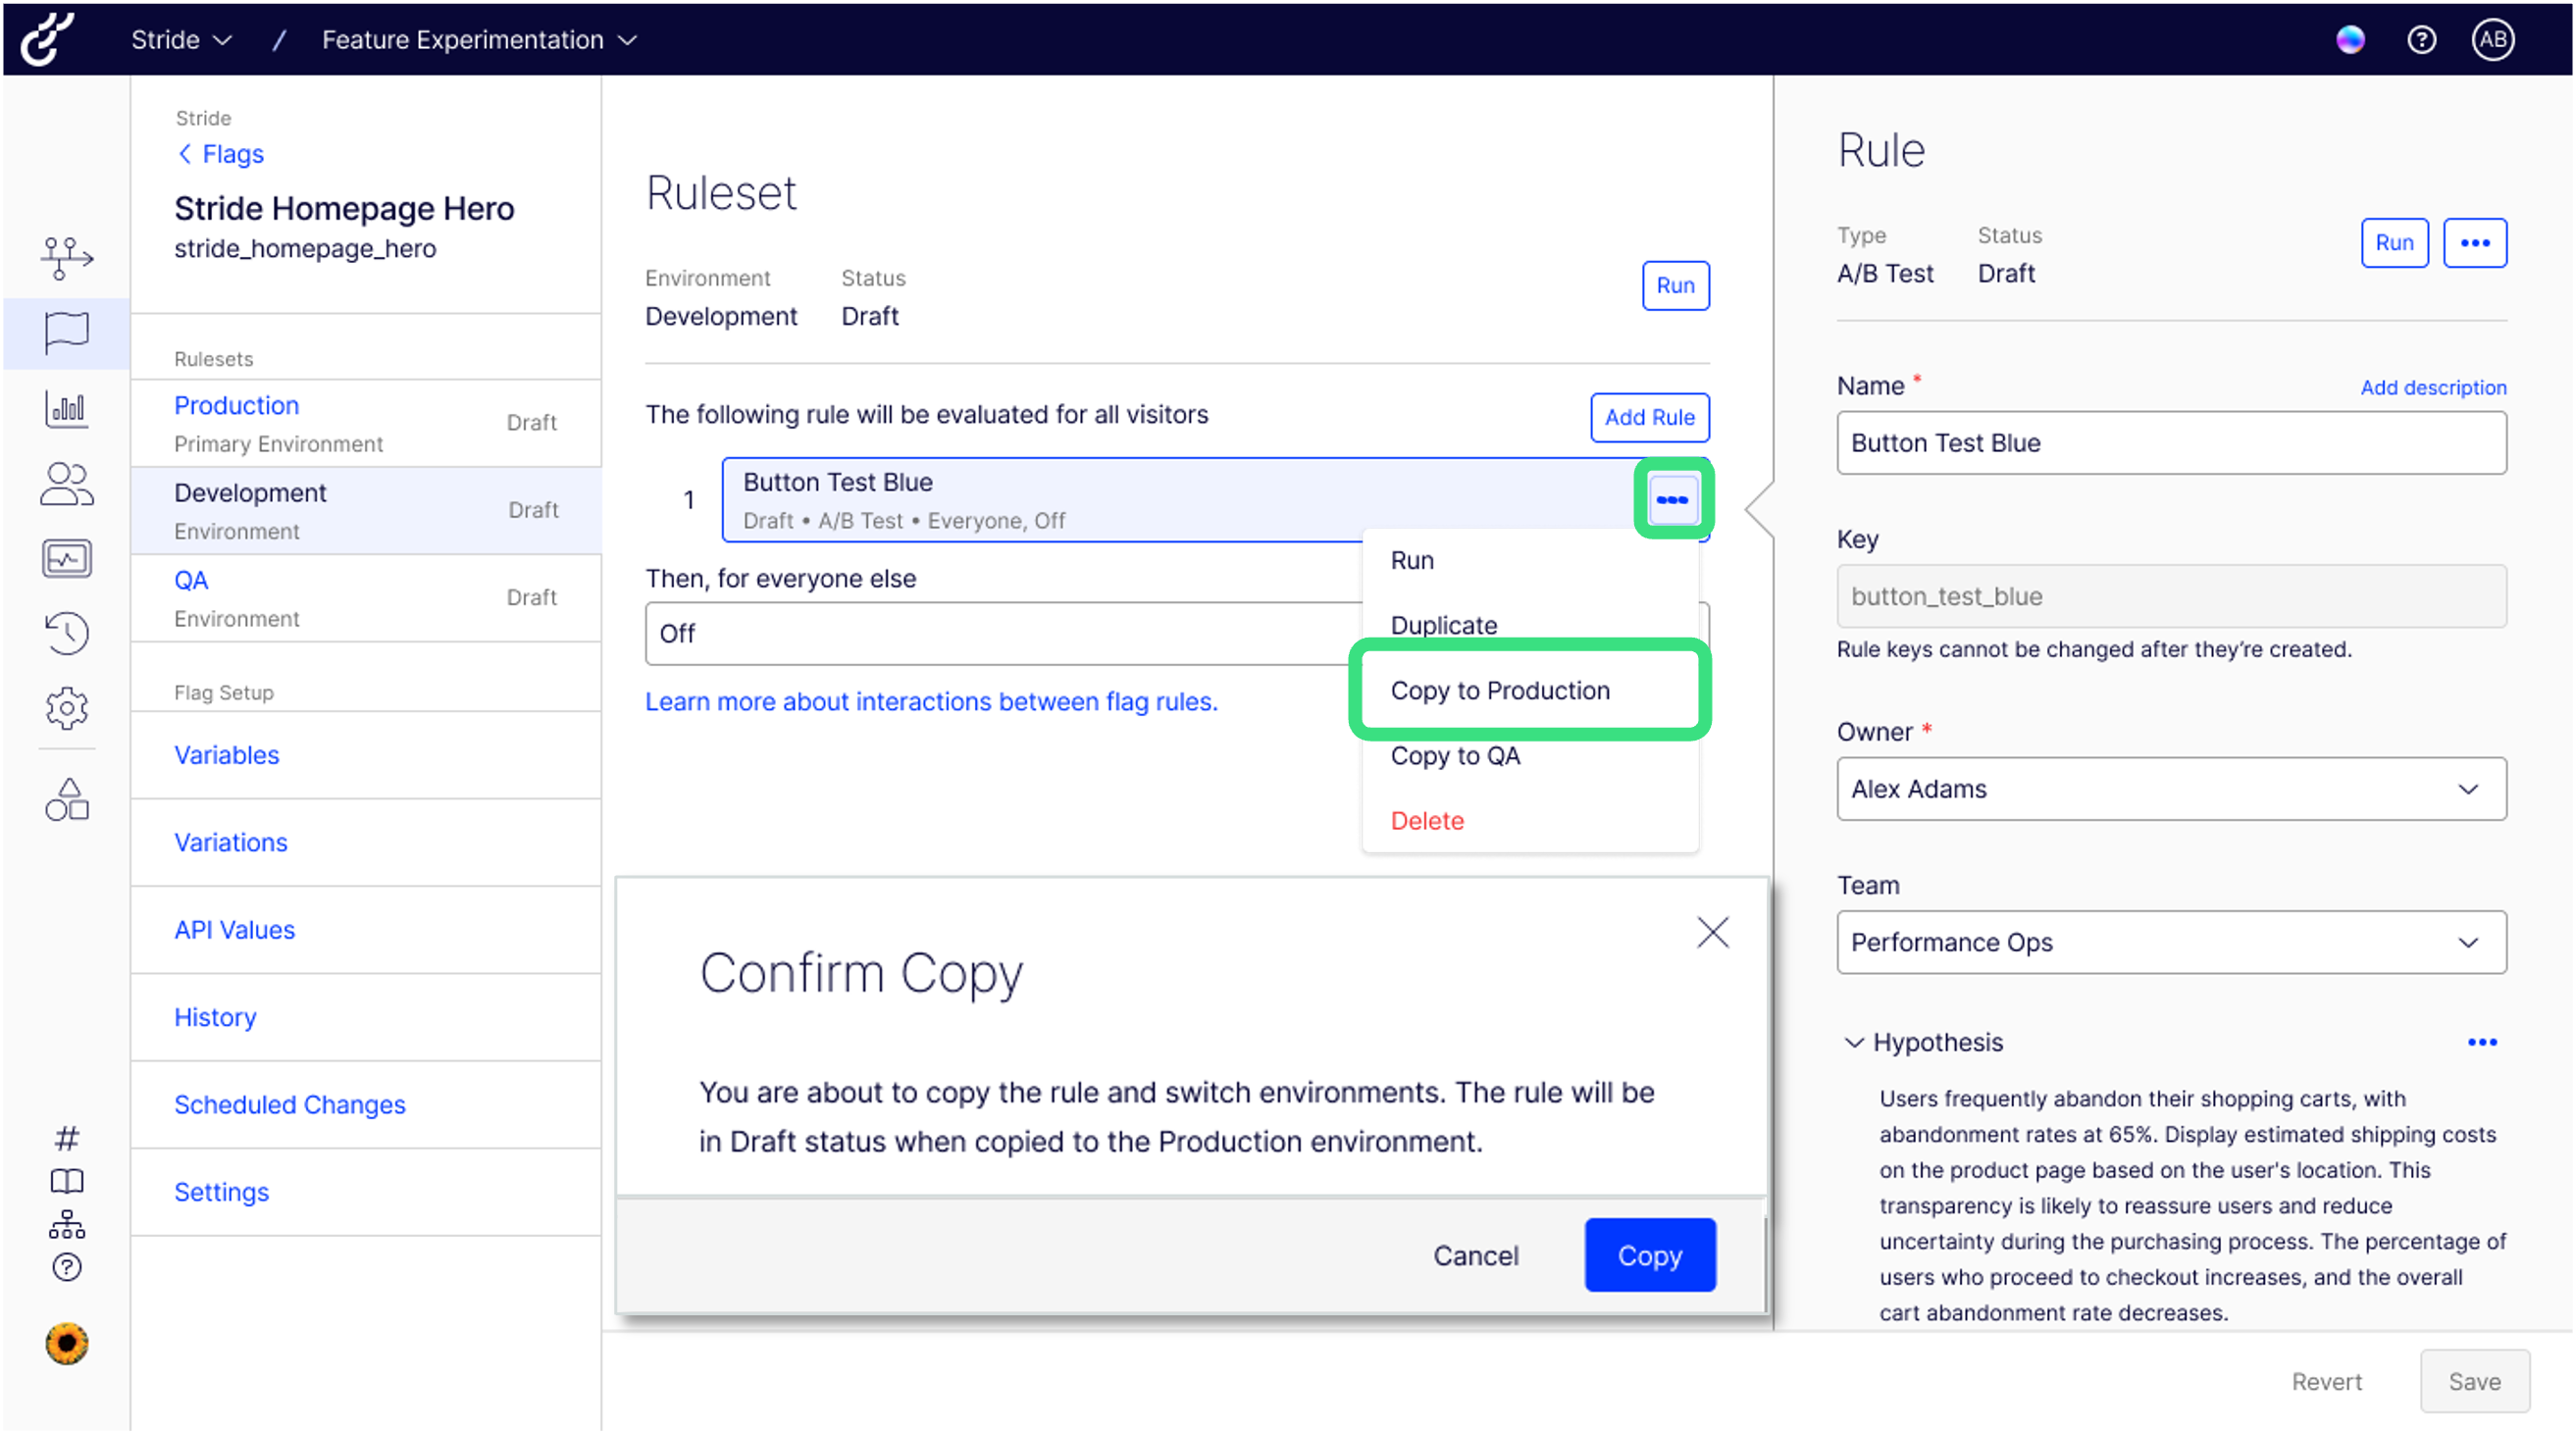Open API Values in Flag Setup
The height and width of the screenshot is (1434, 2576).
click(234, 929)
